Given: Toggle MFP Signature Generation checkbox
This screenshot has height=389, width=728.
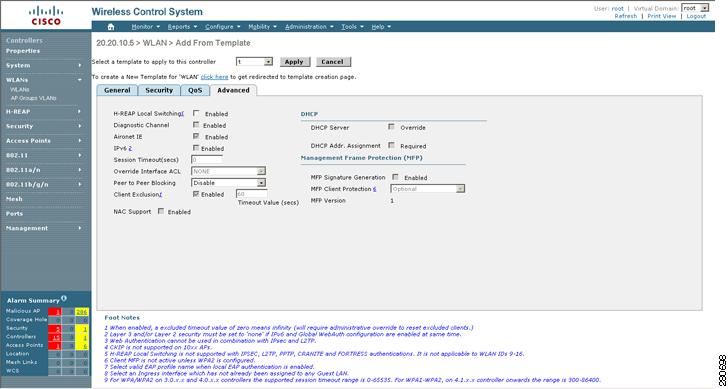Looking at the screenshot, I should point(396,177).
